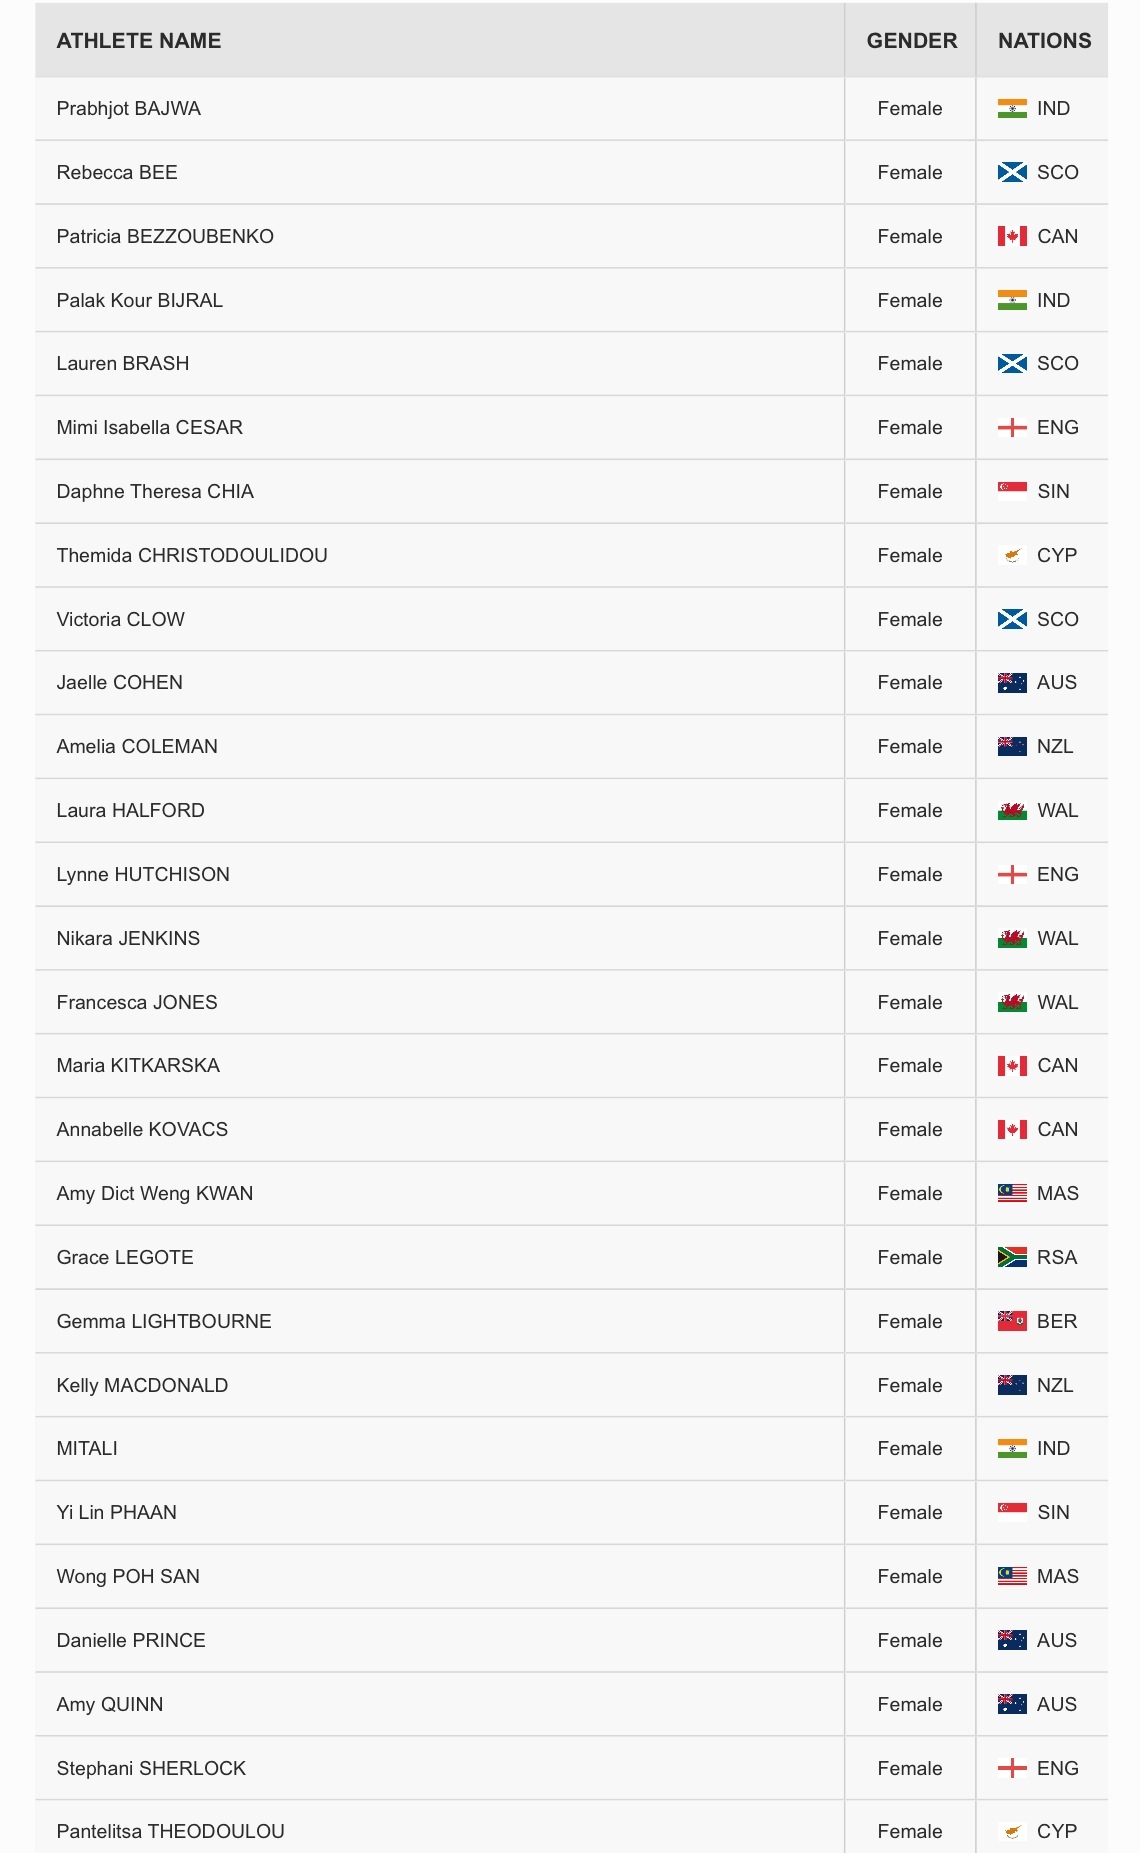This screenshot has width=1140, height=1853.
Task: Click the Bermuda flag beside Gemma LIGHTBOURNE
Action: [x=1011, y=1321]
